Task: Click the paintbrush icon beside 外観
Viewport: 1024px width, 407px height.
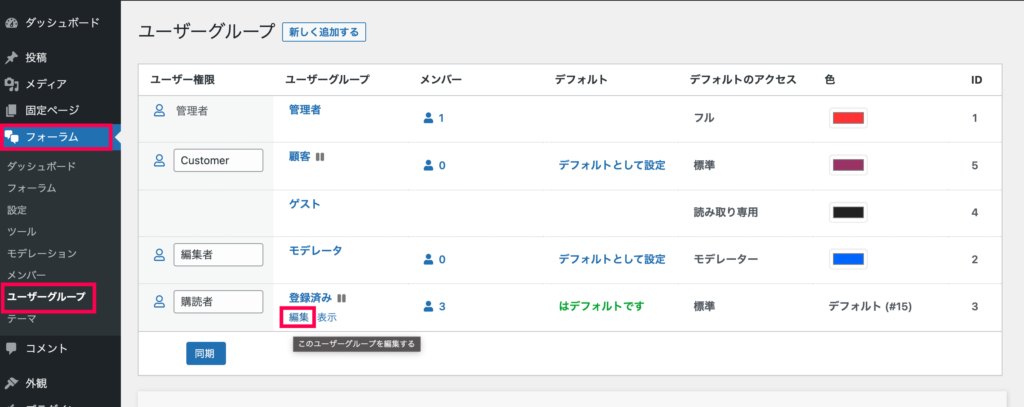Action: coord(11,383)
